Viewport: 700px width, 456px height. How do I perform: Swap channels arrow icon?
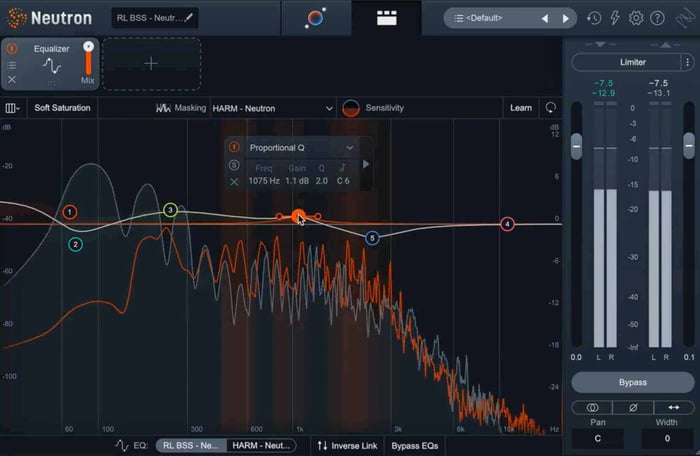click(x=674, y=407)
